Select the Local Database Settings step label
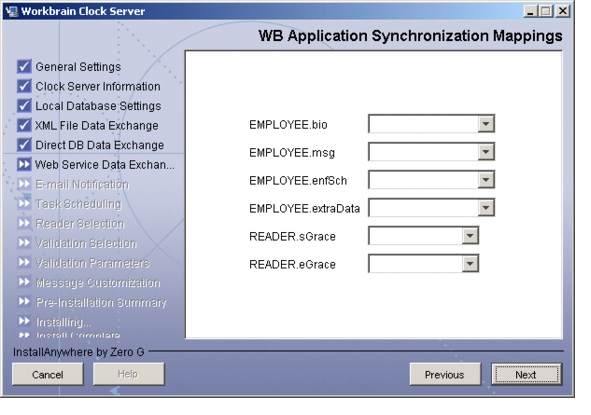This screenshot has width=591, height=415. (x=98, y=106)
